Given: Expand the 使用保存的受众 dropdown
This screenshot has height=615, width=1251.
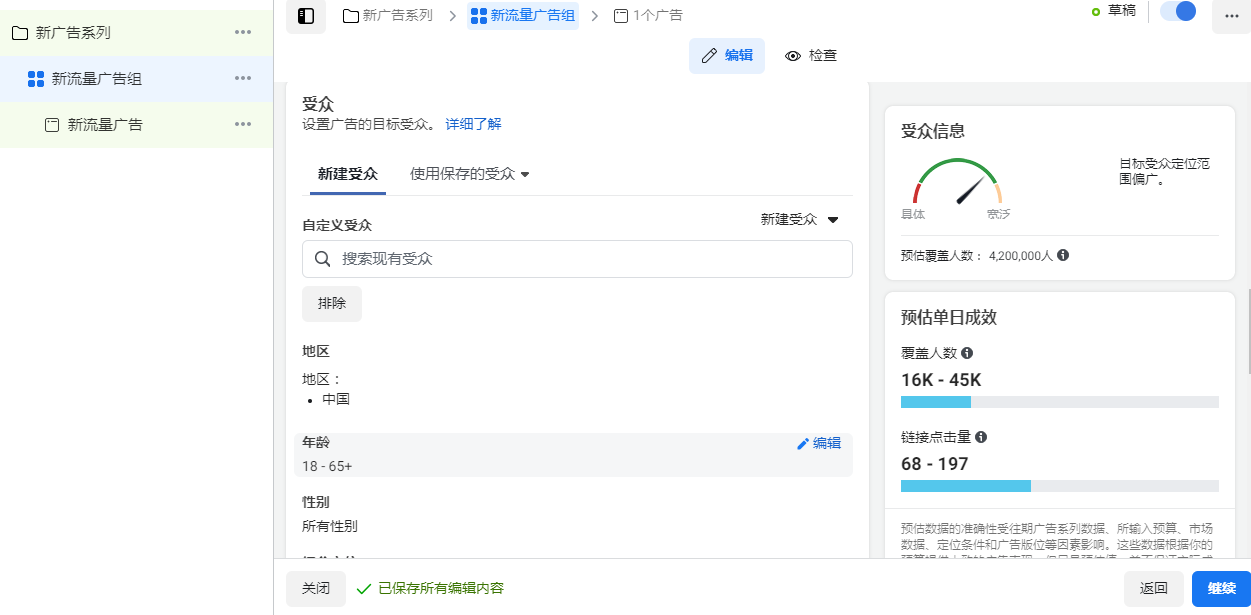Looking at the screenshot, I should coord(469,174).
